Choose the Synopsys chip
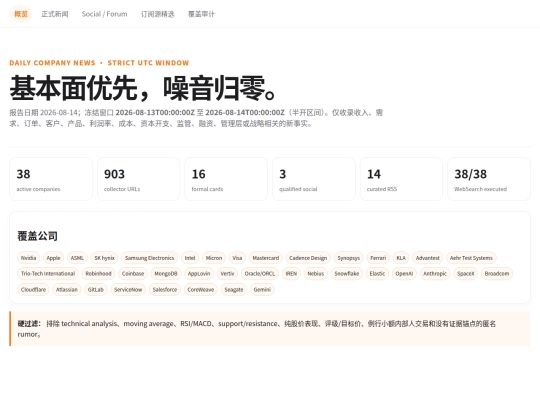Image resolution: width=540 pixels, height=405 pixels. pos(349,258)
